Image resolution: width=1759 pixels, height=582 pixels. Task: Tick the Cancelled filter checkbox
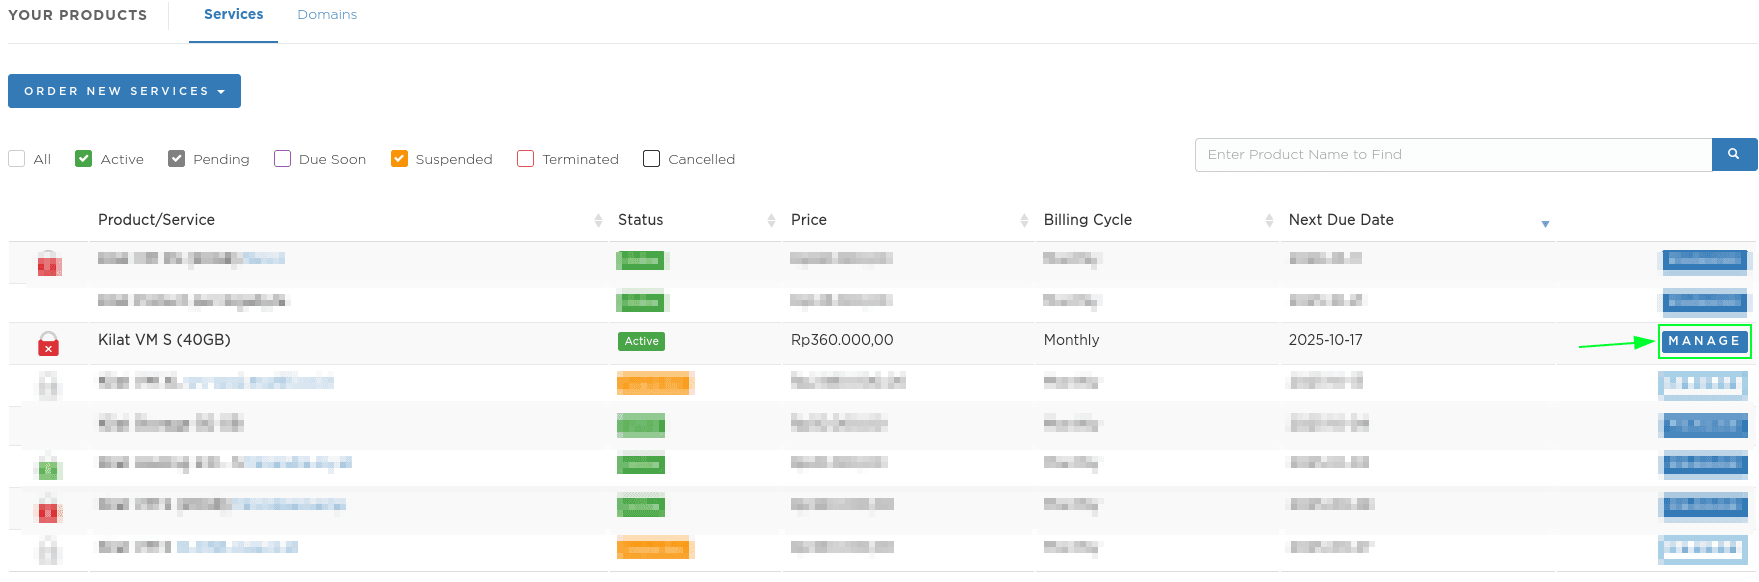651,159
